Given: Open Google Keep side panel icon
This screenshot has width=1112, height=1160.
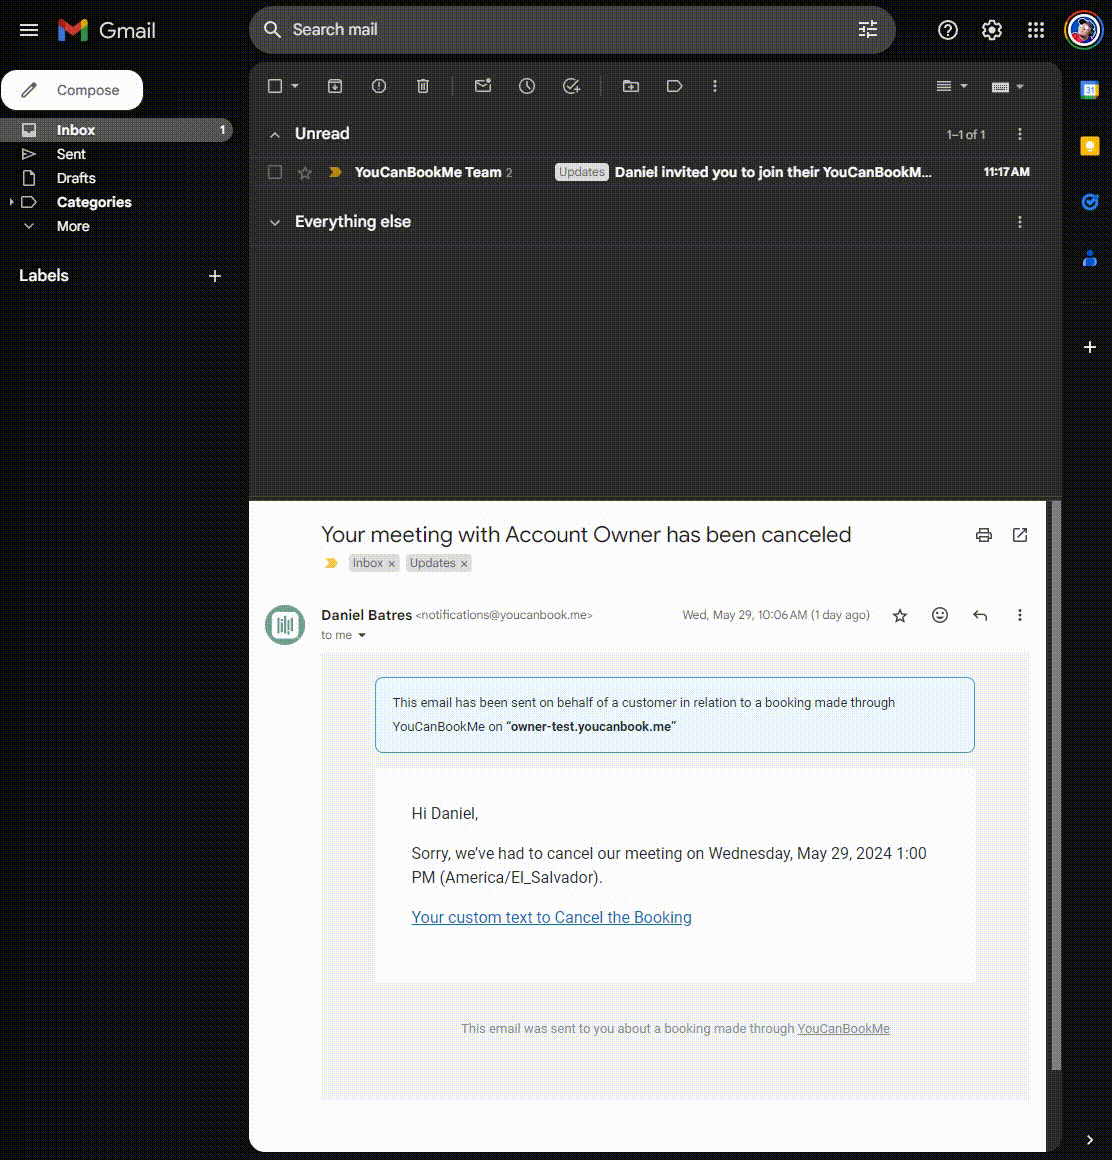Looking at the screenshot, I should point(1090,146).
